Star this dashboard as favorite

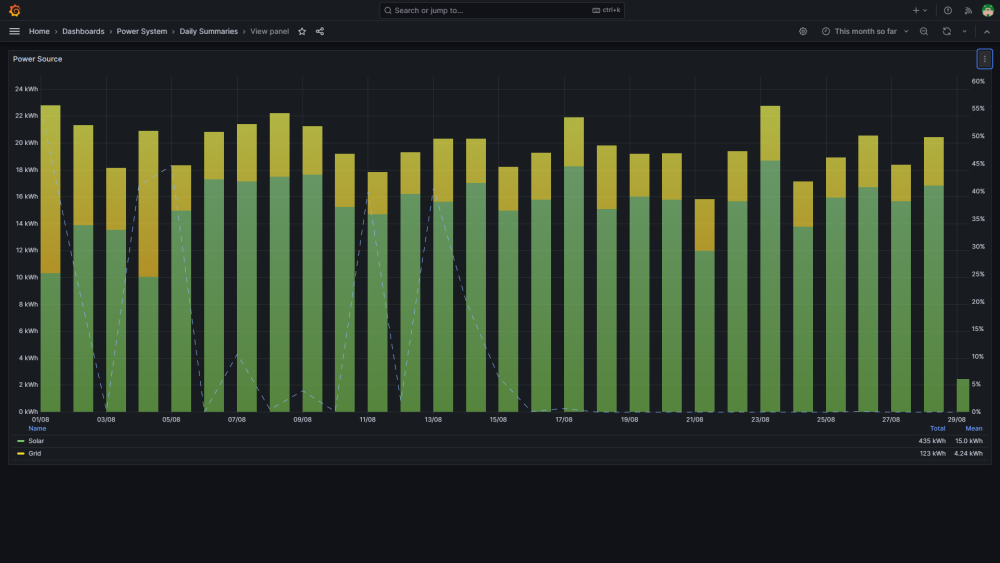302,31
